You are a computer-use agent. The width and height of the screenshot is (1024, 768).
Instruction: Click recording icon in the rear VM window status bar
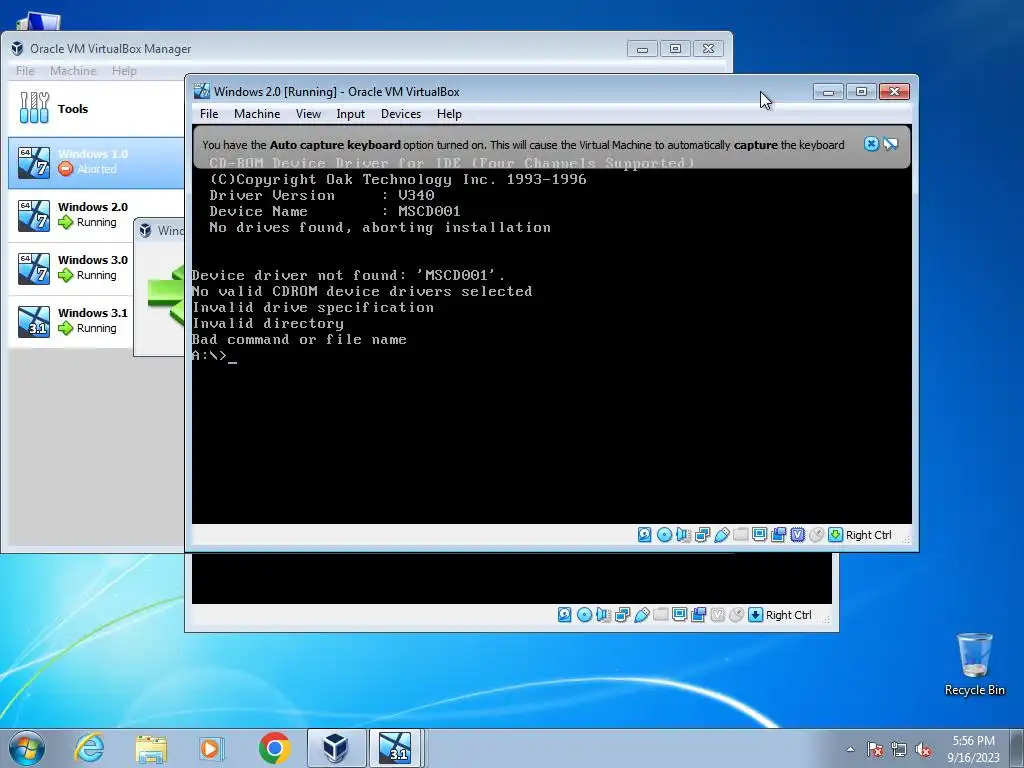(x=698, y=615)
